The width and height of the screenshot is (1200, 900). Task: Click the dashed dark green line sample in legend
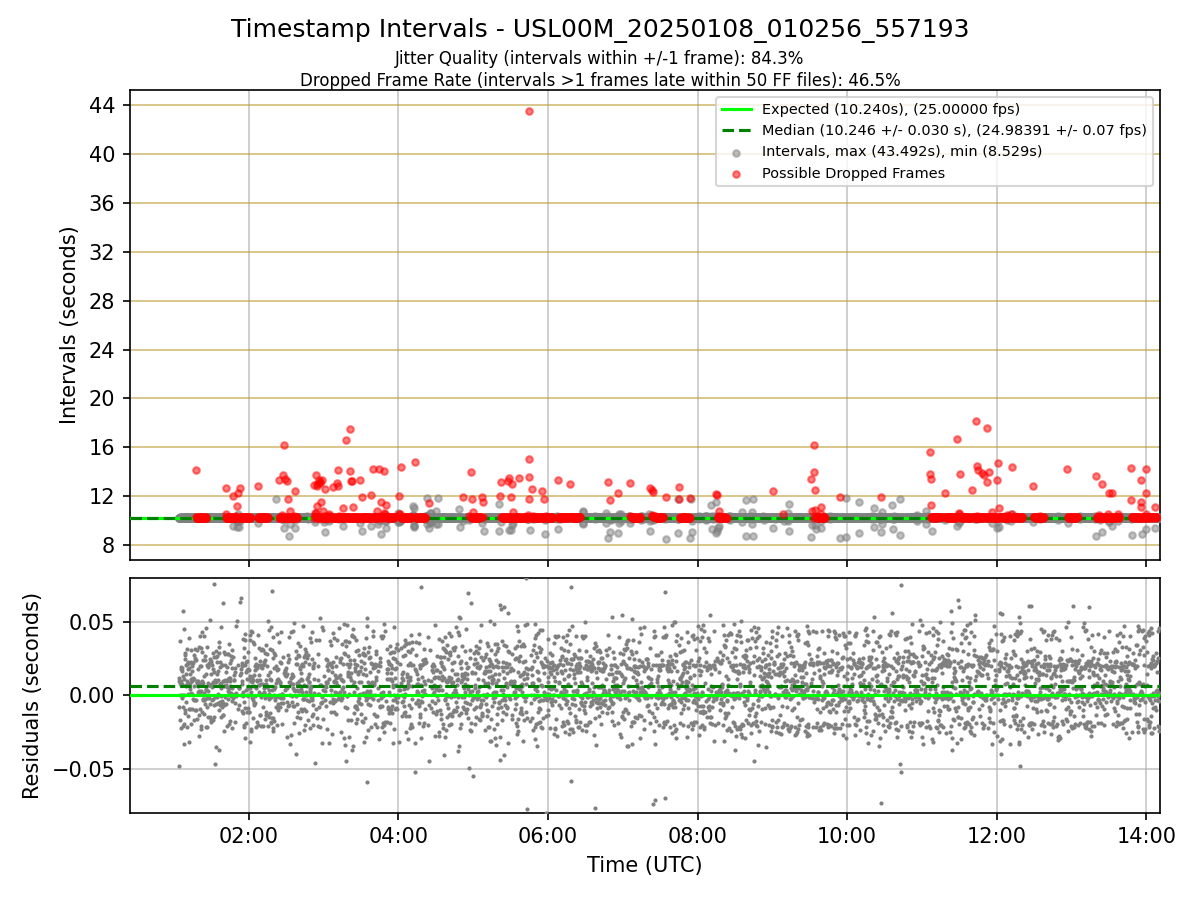736,130
